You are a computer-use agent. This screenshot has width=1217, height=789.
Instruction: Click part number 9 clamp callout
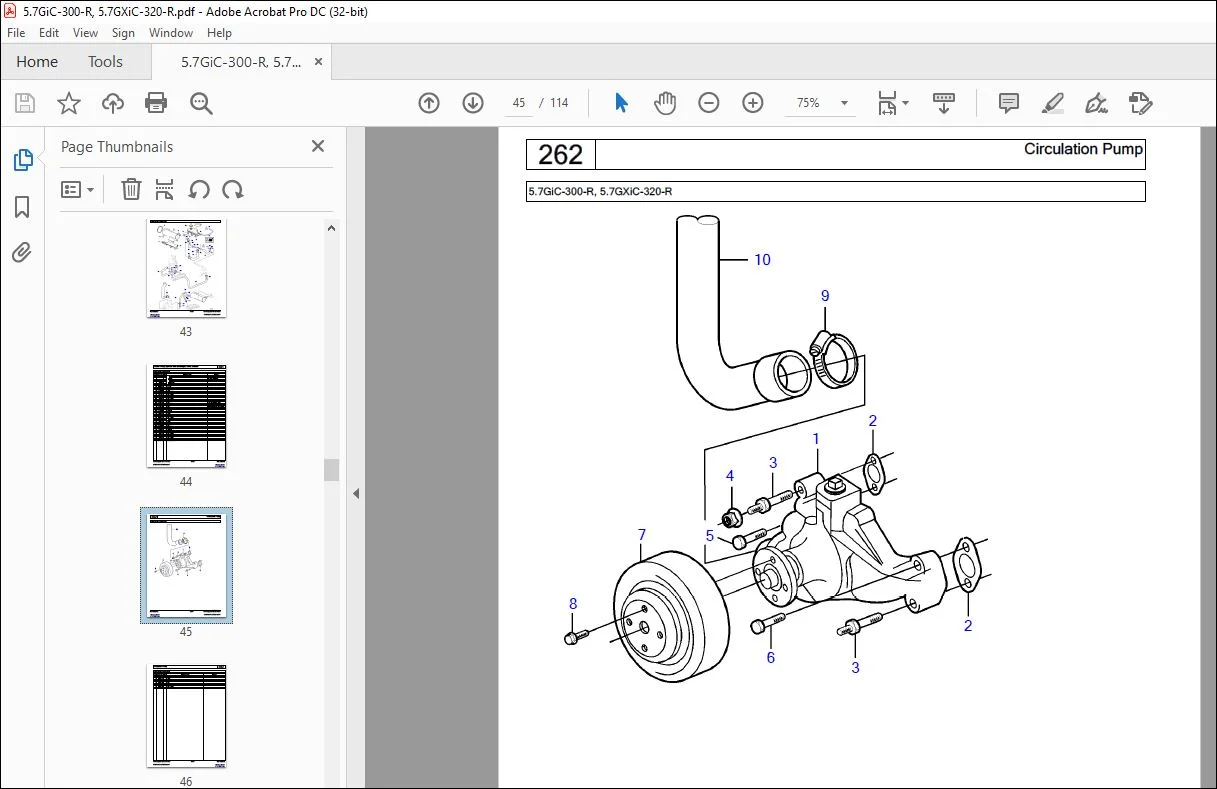pos(825,296)
